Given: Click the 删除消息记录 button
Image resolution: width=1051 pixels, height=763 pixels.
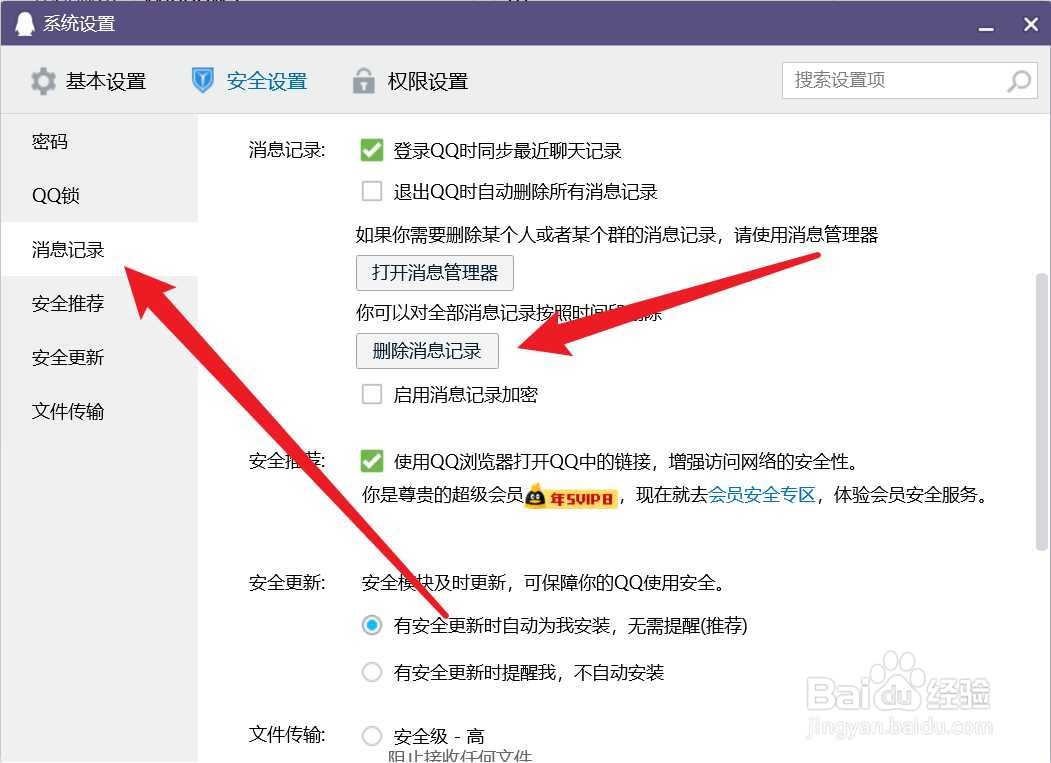Looking at the screenshot, I should coord(427,351).
